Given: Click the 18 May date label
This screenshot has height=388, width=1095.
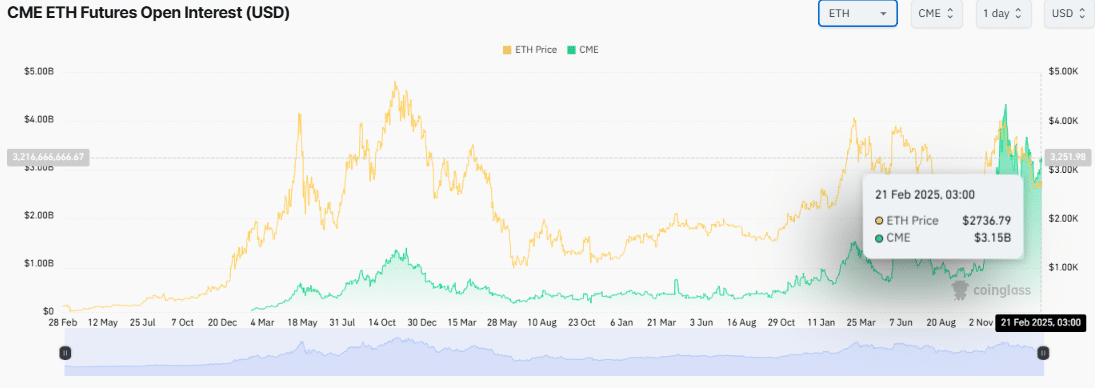Looking at the screenshot, I should tap(302, 322).
